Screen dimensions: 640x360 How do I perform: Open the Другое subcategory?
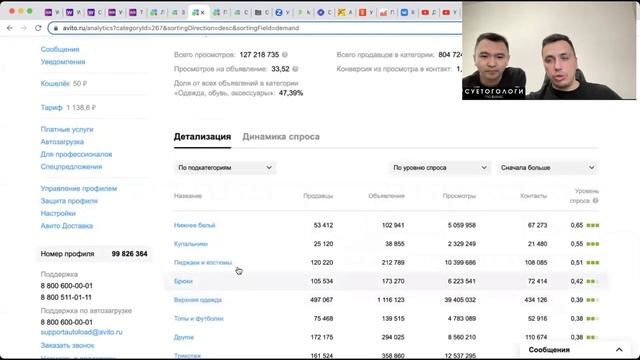tap(184, 337)
